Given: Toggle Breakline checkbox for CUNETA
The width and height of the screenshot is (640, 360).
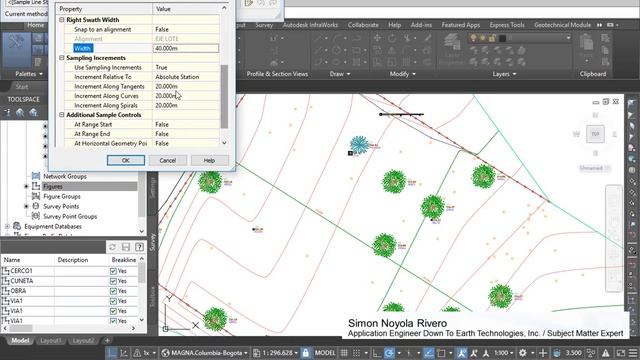Looking at the screenshot, I should 113,281.
